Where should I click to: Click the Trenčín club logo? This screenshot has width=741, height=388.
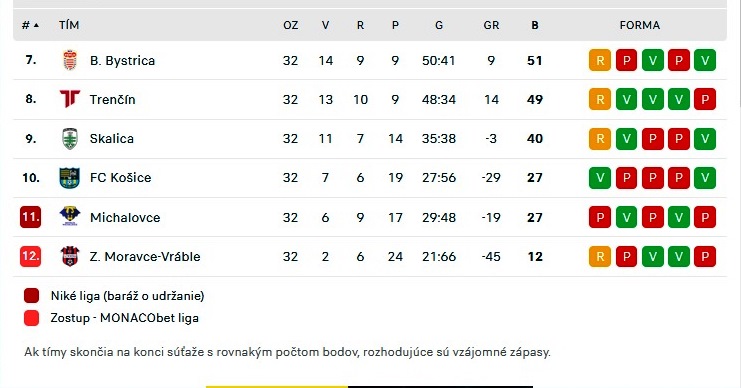click(70, 99)
